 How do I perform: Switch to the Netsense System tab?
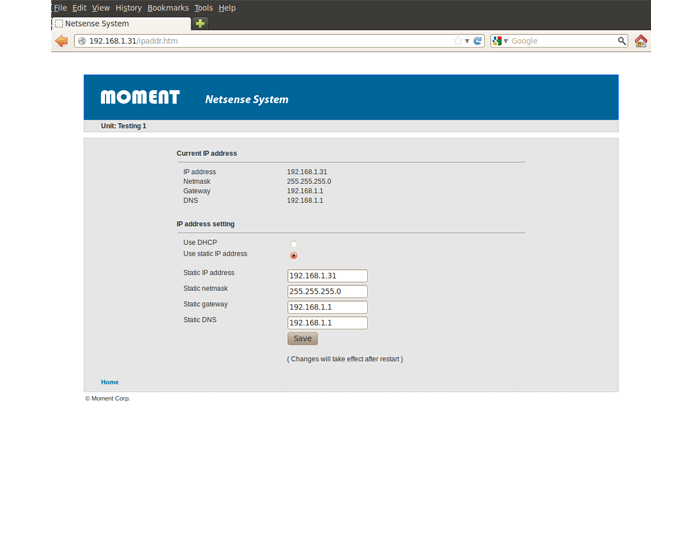(100, 23)
